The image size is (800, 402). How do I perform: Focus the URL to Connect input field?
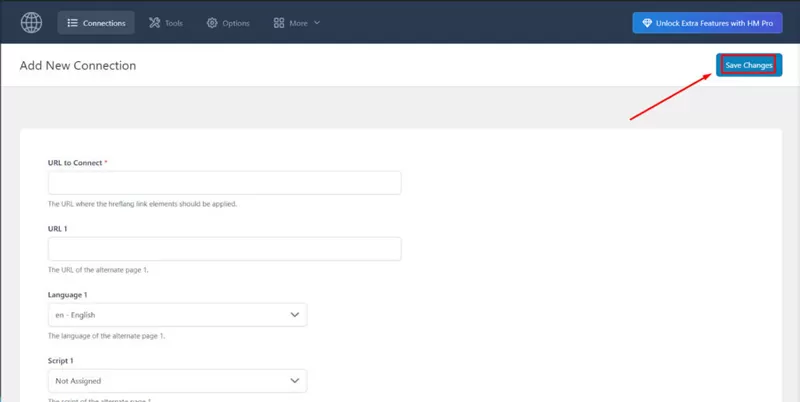tap(224, 182)
